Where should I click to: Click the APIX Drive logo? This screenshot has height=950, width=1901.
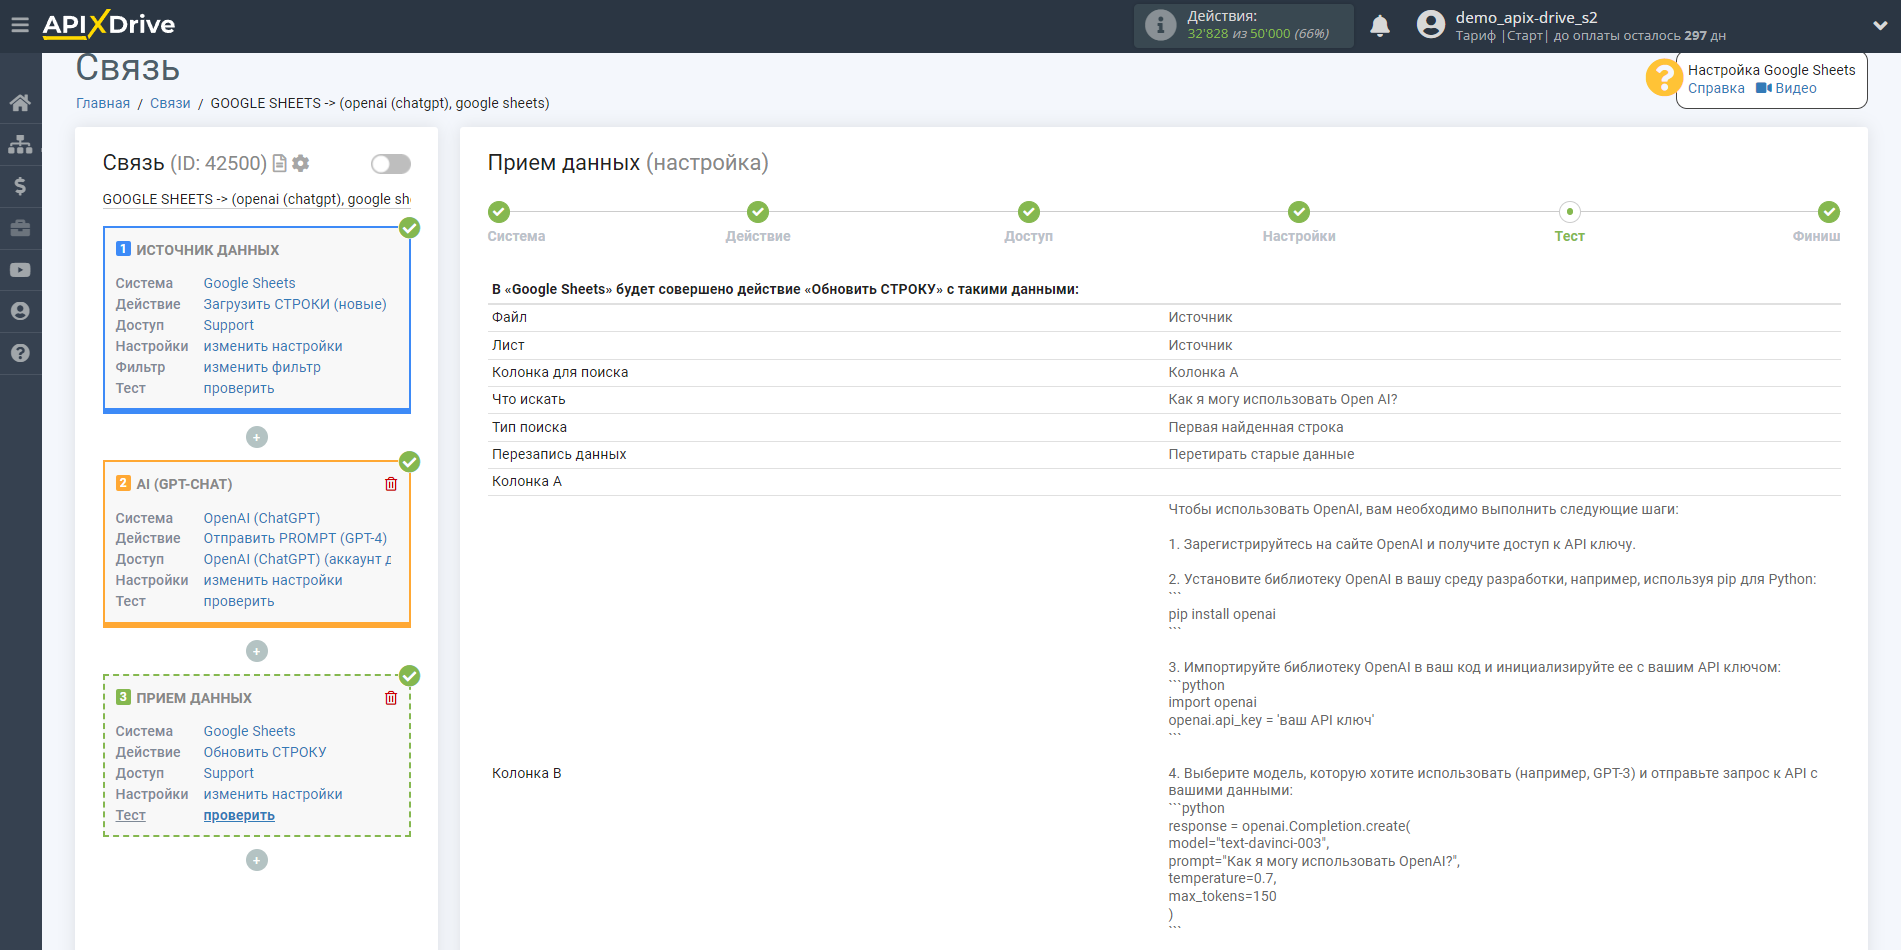(x=109, y=25)
